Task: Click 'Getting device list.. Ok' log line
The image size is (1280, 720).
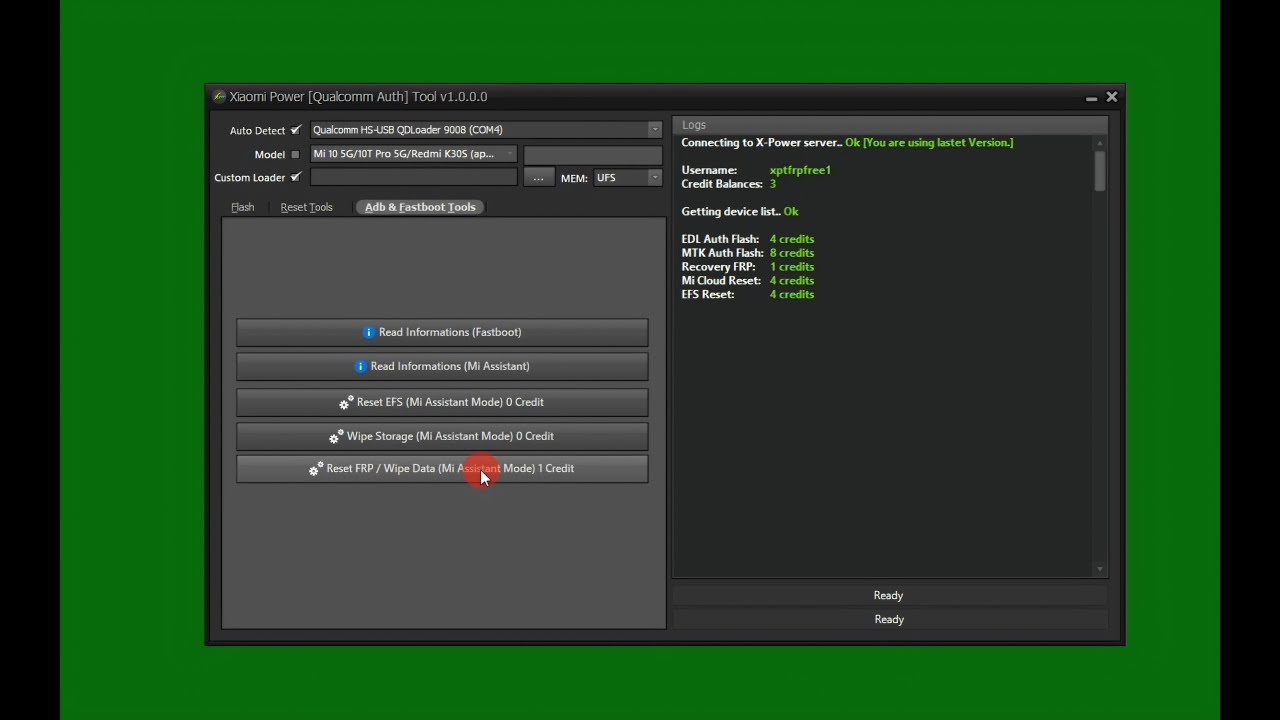Action: coord(740,212)
